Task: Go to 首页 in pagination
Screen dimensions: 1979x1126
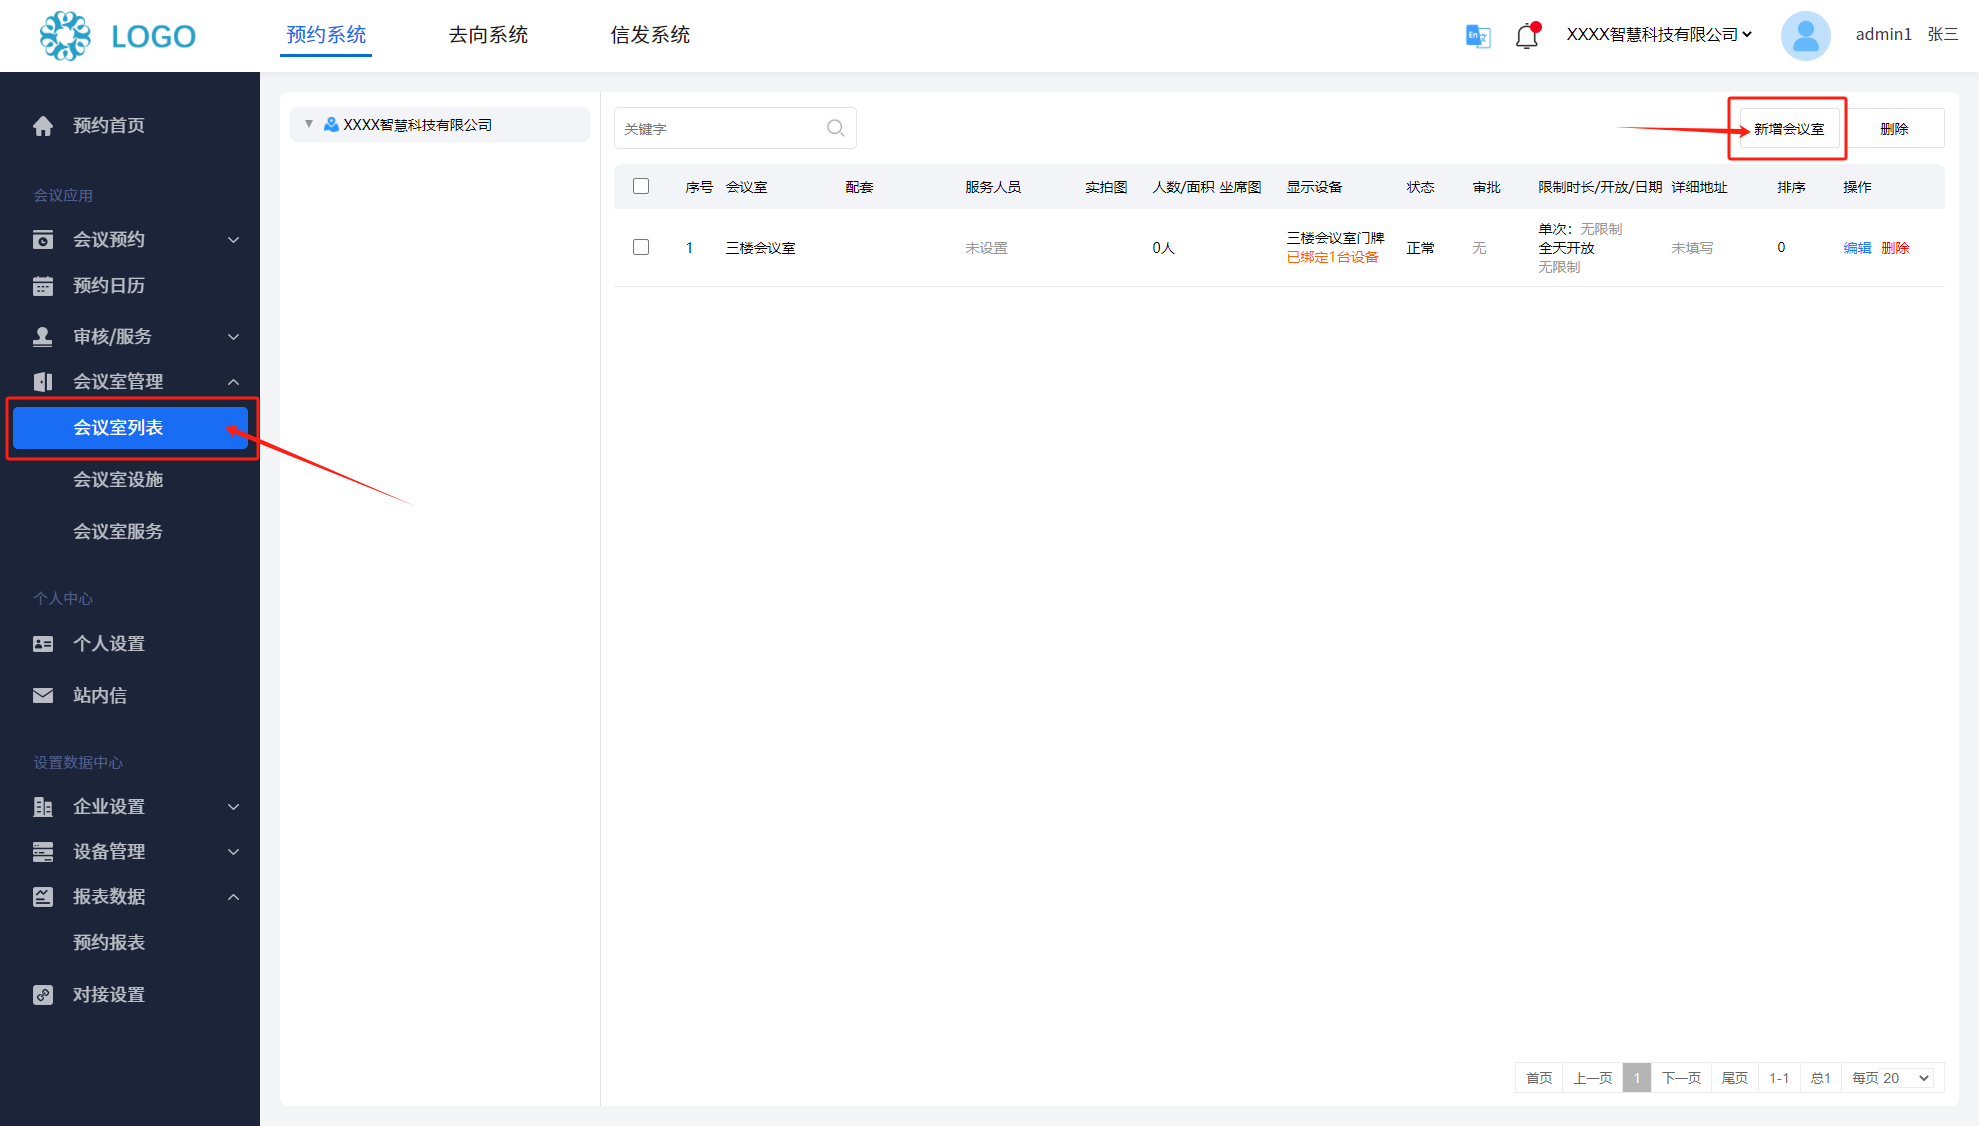Action: pyautogui.click(x=1539, y=1078)
